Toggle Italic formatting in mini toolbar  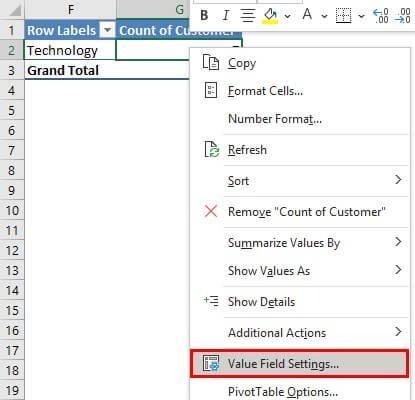pyautogui.click(x=226, y=15)
